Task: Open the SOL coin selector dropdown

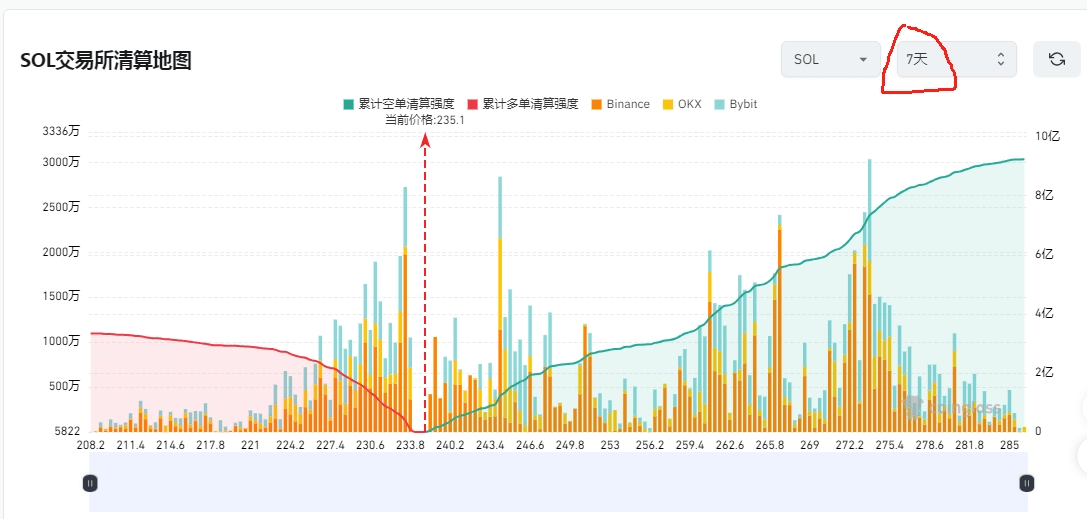Action: (x=830, y=59)
